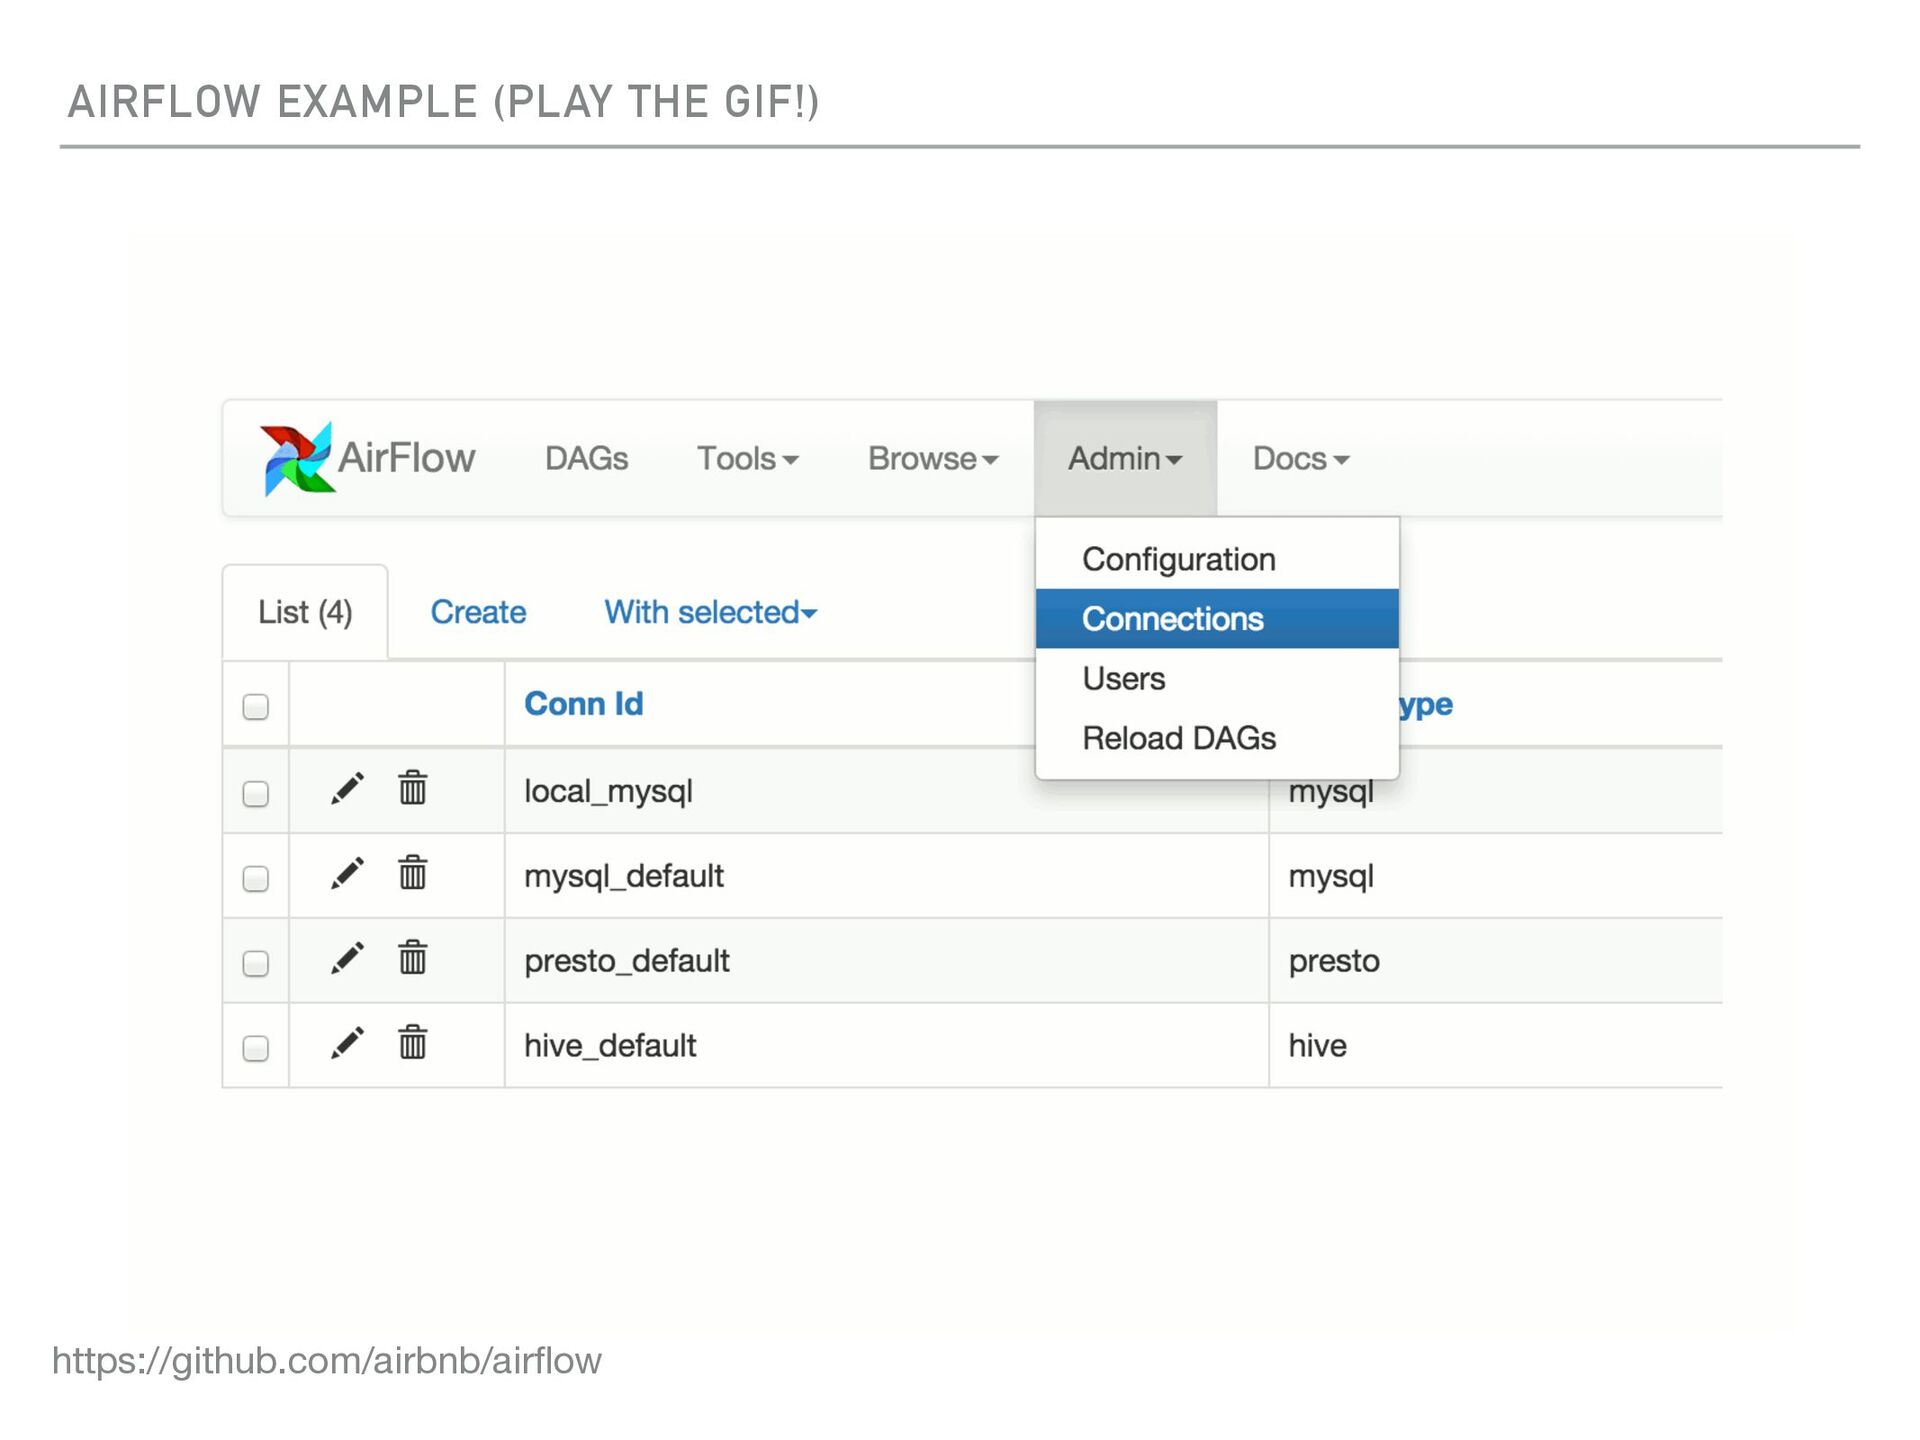The height and width of the screenshot is (1440, 1920).
Task: Click trash icon for hive_default
Action: pos(412,1043)
